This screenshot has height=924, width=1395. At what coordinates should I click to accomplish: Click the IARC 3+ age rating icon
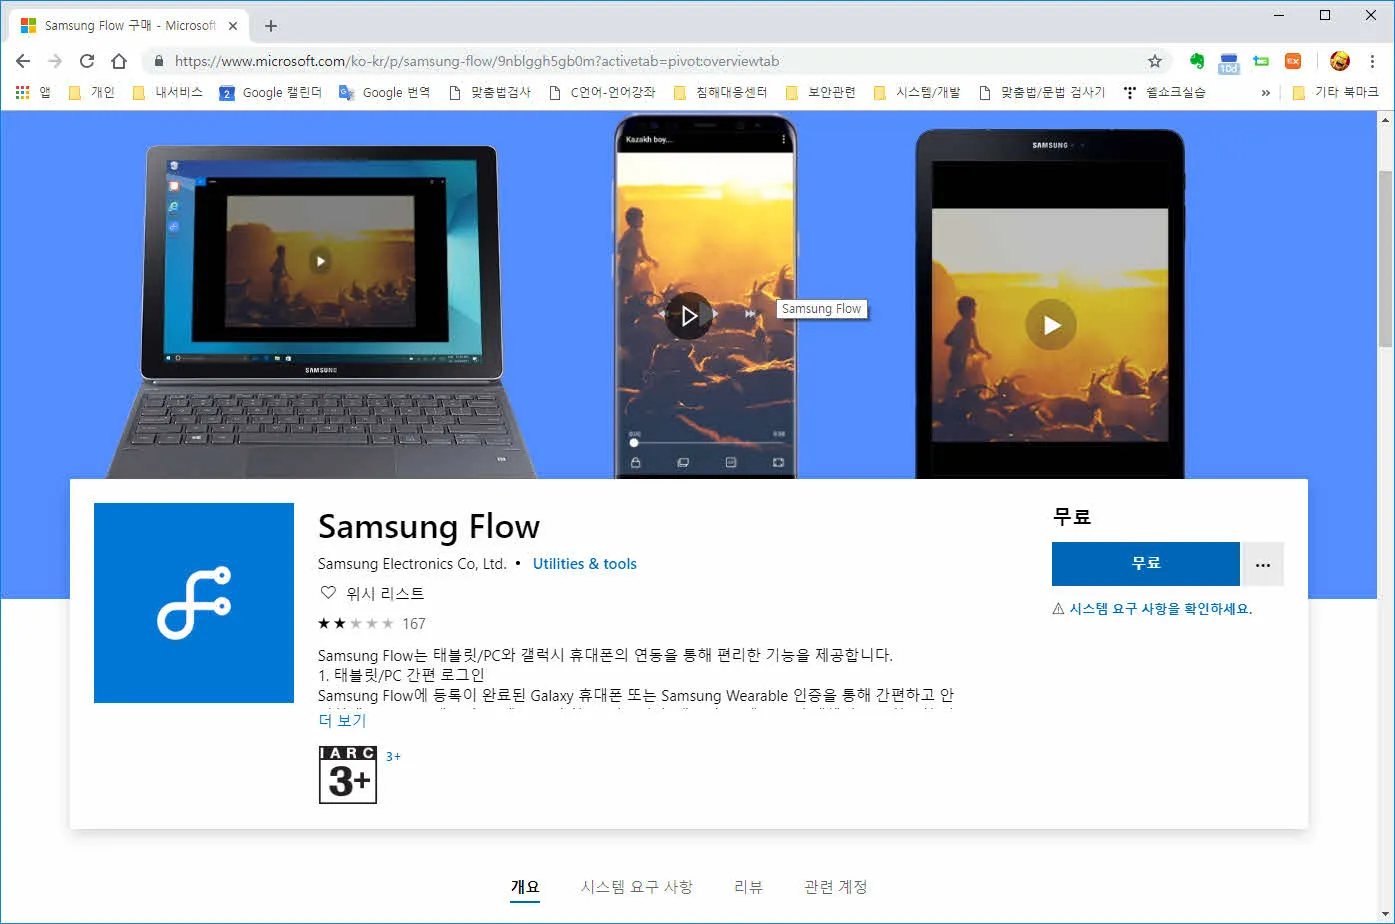point(347,776)
